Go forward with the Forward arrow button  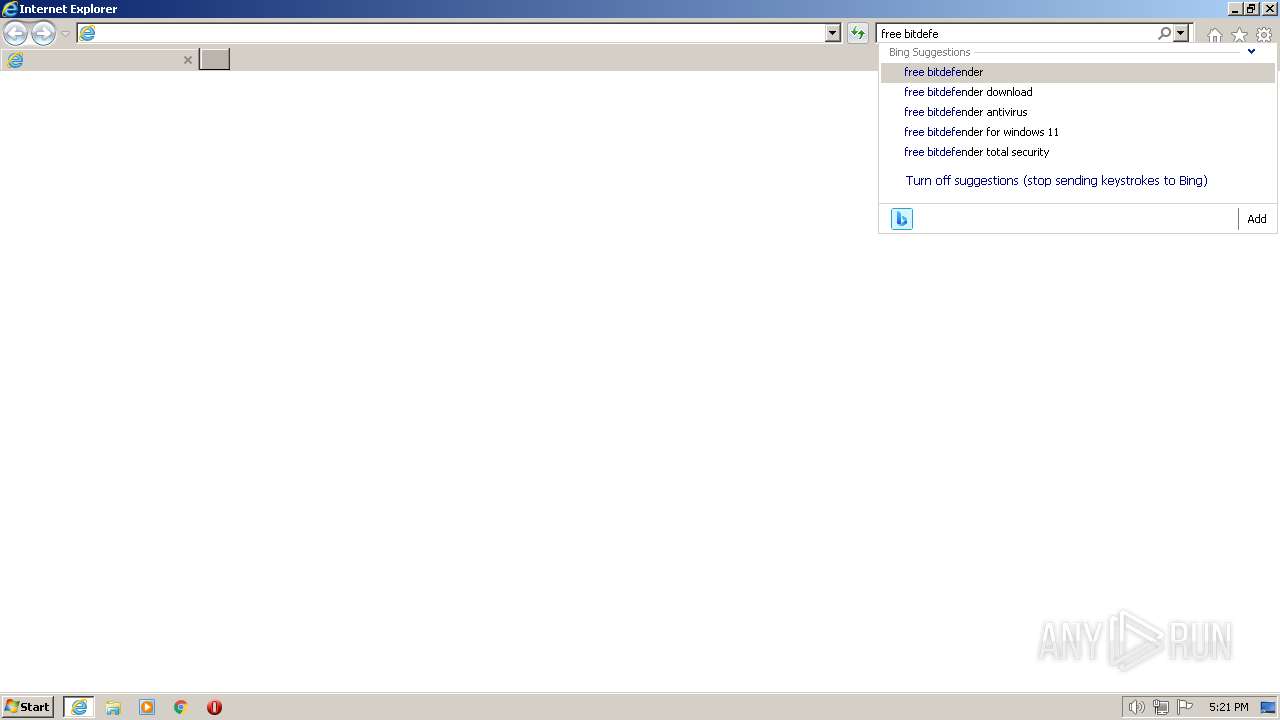click(43, 34)
